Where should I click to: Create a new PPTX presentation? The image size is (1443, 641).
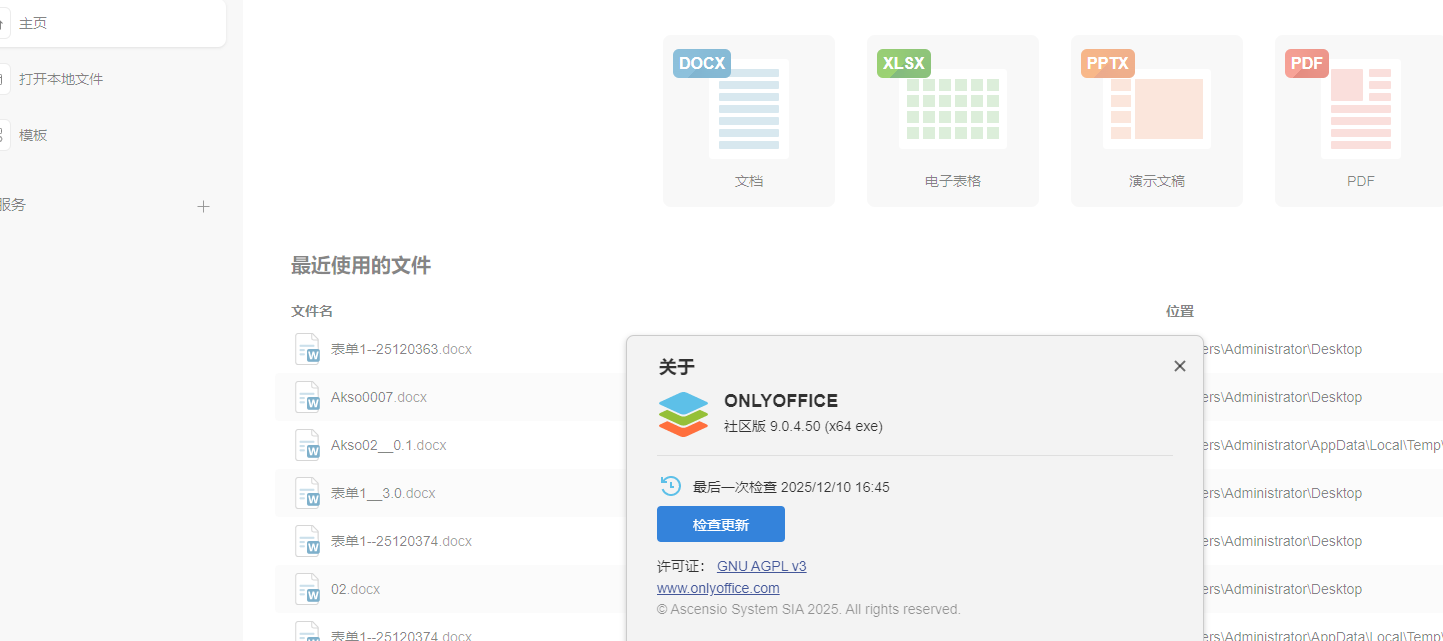tap(1156, 120)
